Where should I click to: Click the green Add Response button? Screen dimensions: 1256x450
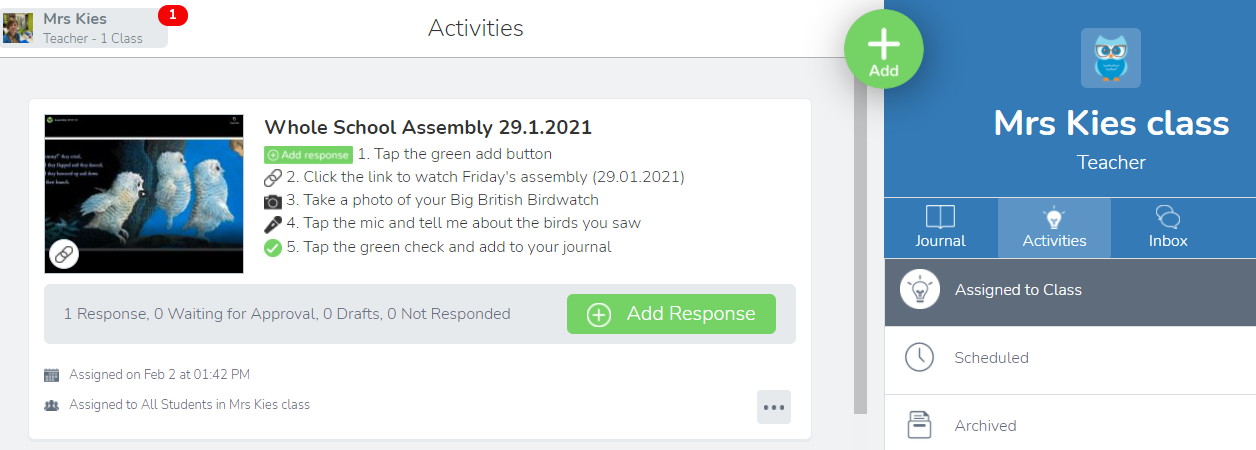click(671, 314)
